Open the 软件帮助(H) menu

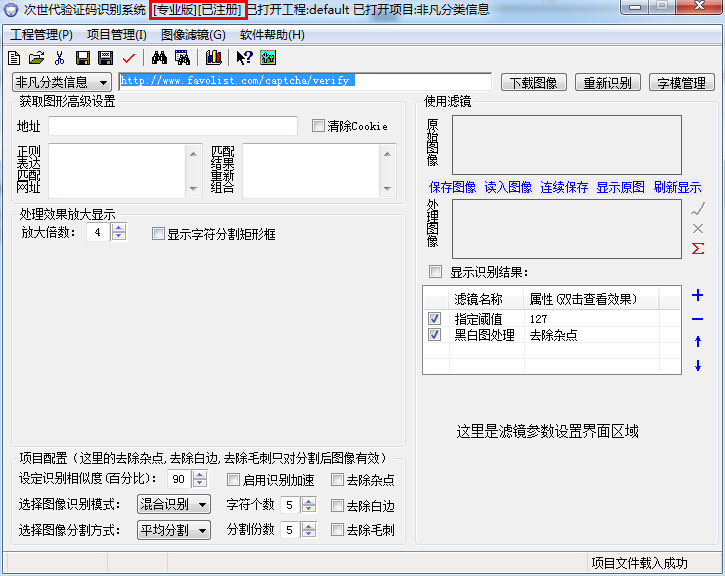click(x=272, y=35)
